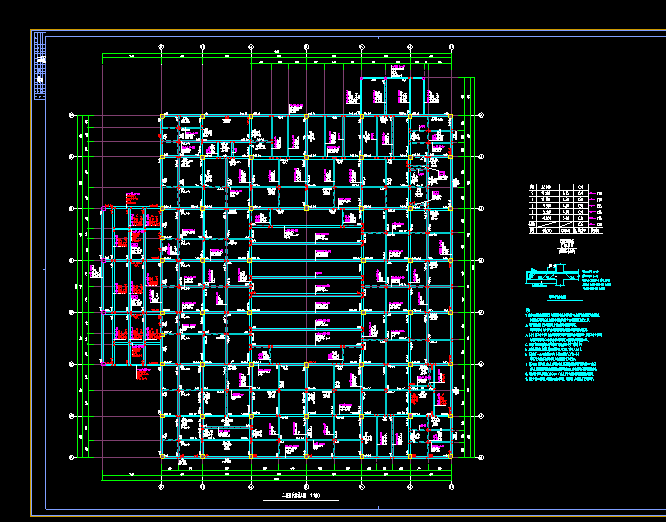666x522 pixels.
Task: Click the caption beneath the schedule table
Action: point(566,244)
